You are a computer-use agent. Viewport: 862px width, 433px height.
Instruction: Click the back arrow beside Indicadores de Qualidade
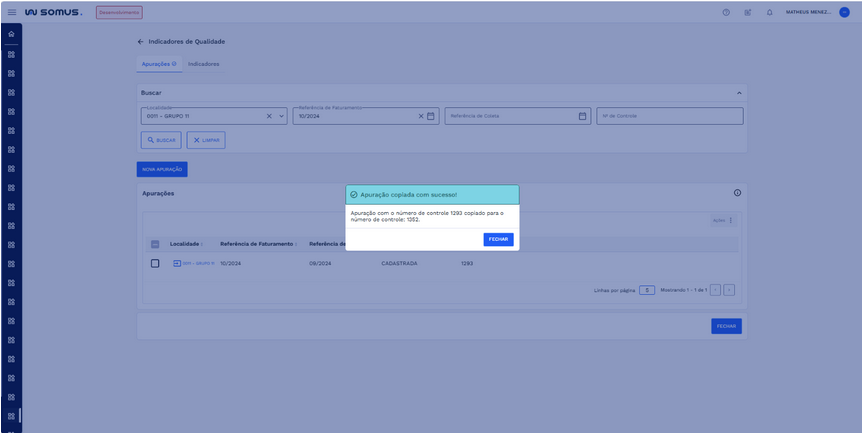(140, 42)
